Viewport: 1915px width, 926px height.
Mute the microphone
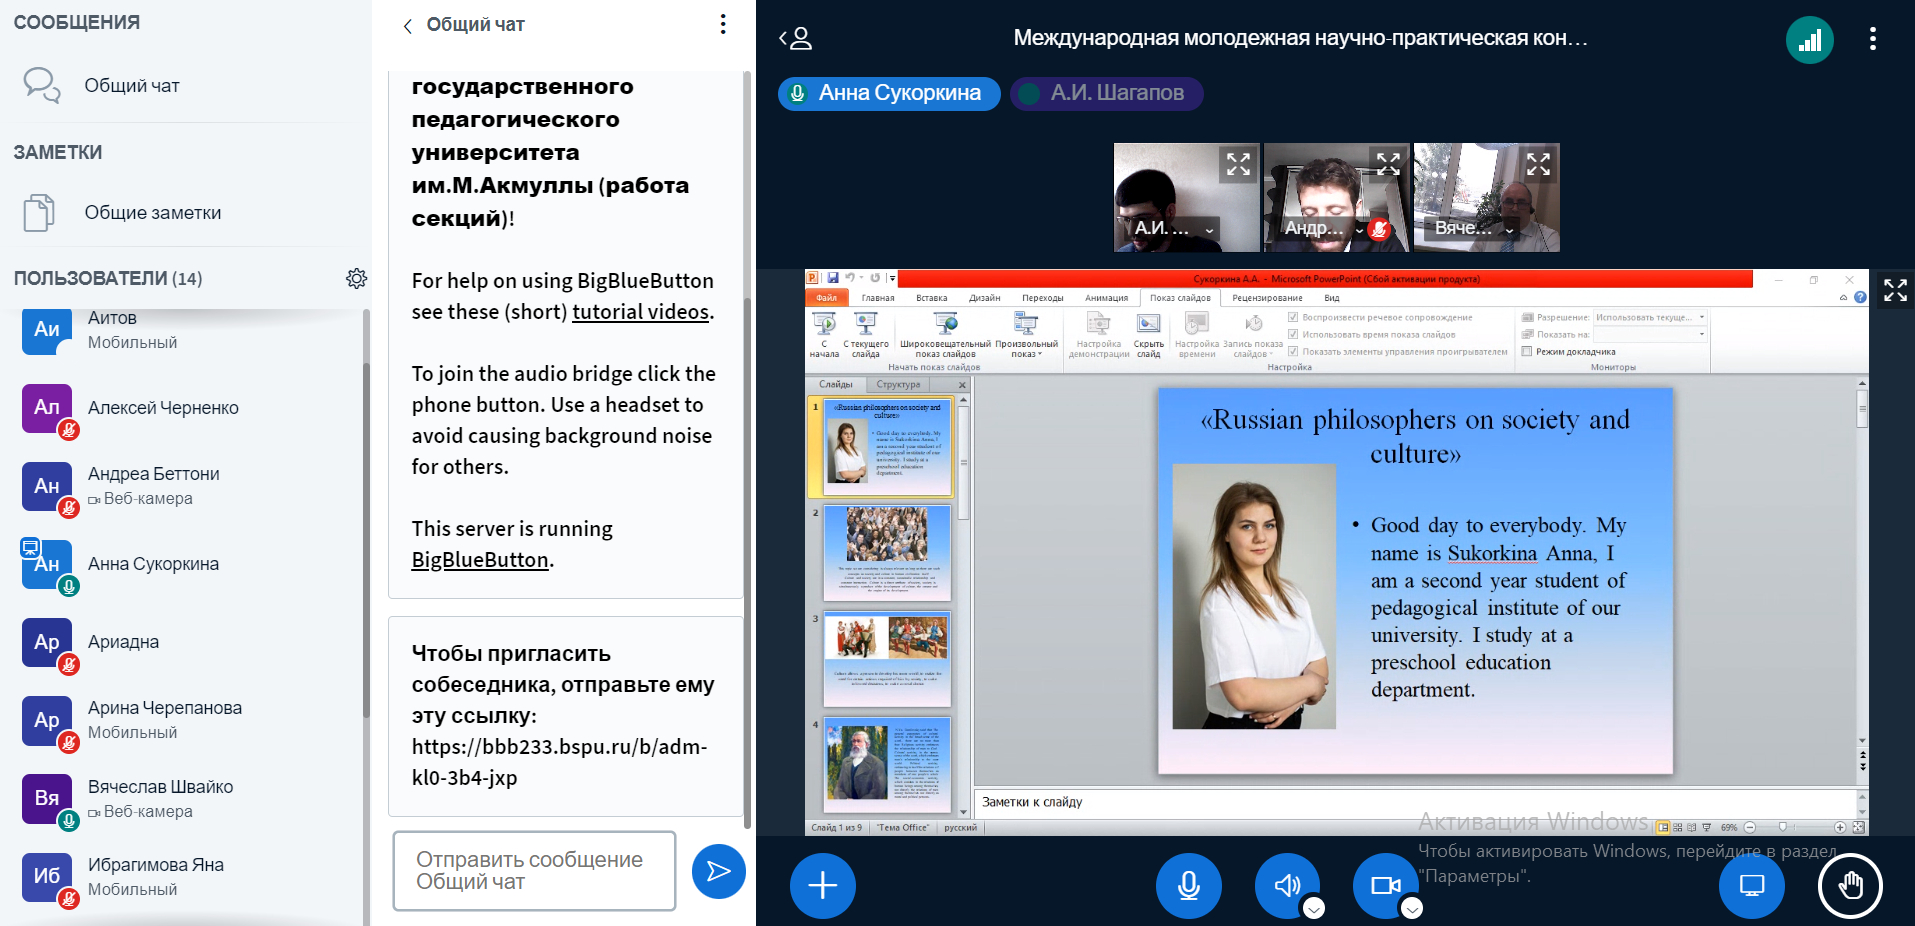point(1188,885)
